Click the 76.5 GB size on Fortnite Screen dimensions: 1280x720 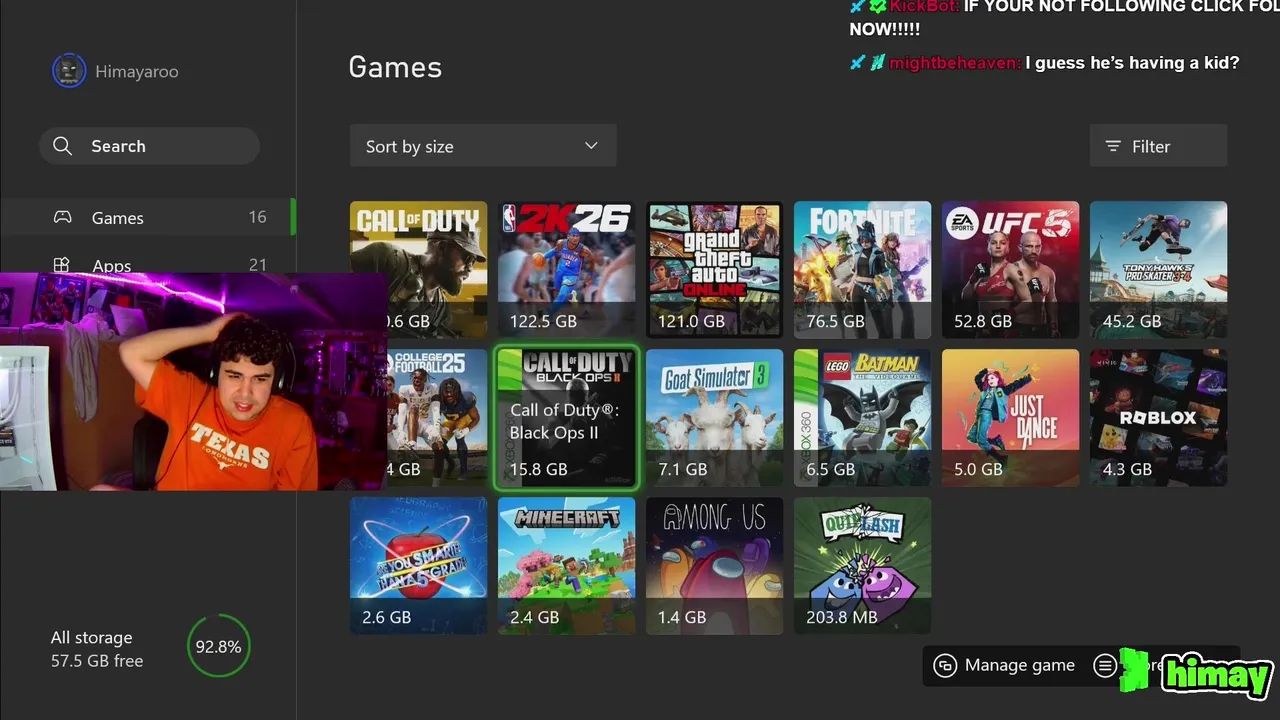[x=835, y=321]
